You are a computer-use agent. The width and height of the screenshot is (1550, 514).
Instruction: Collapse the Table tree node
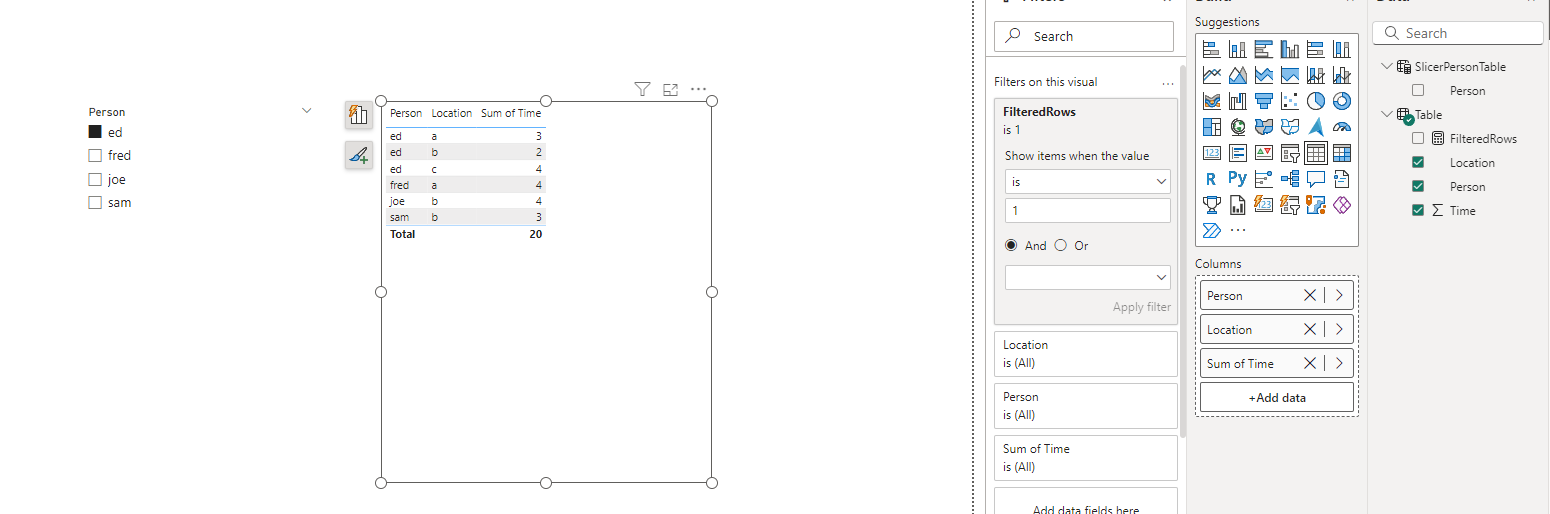pos(1387,114)
